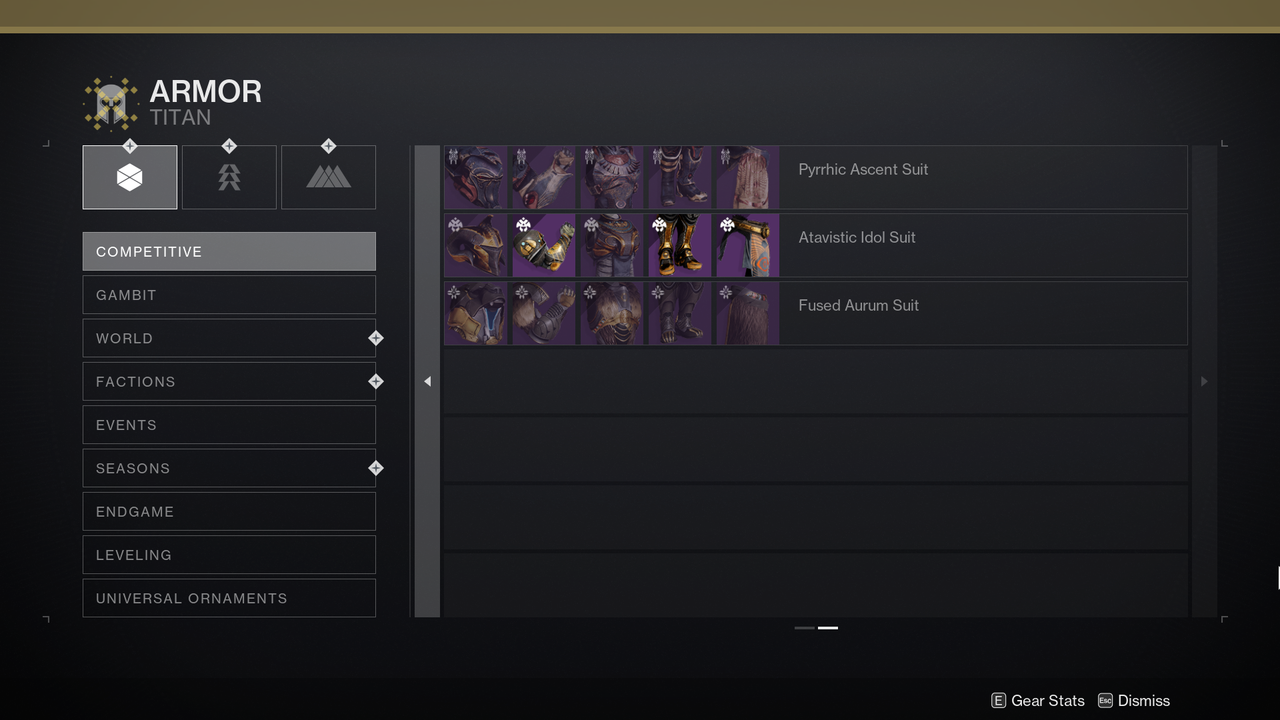Select Pyrrhic Ascent gauntlets icon
The height and width of the screenshot is (720, 1280).
(x=544, y=177)
